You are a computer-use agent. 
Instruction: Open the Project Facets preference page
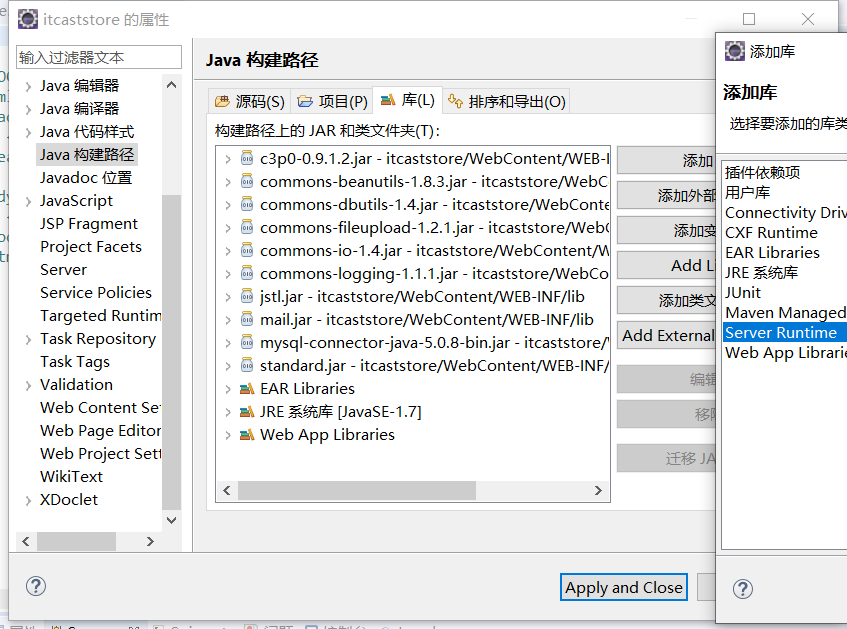[91, 246]
